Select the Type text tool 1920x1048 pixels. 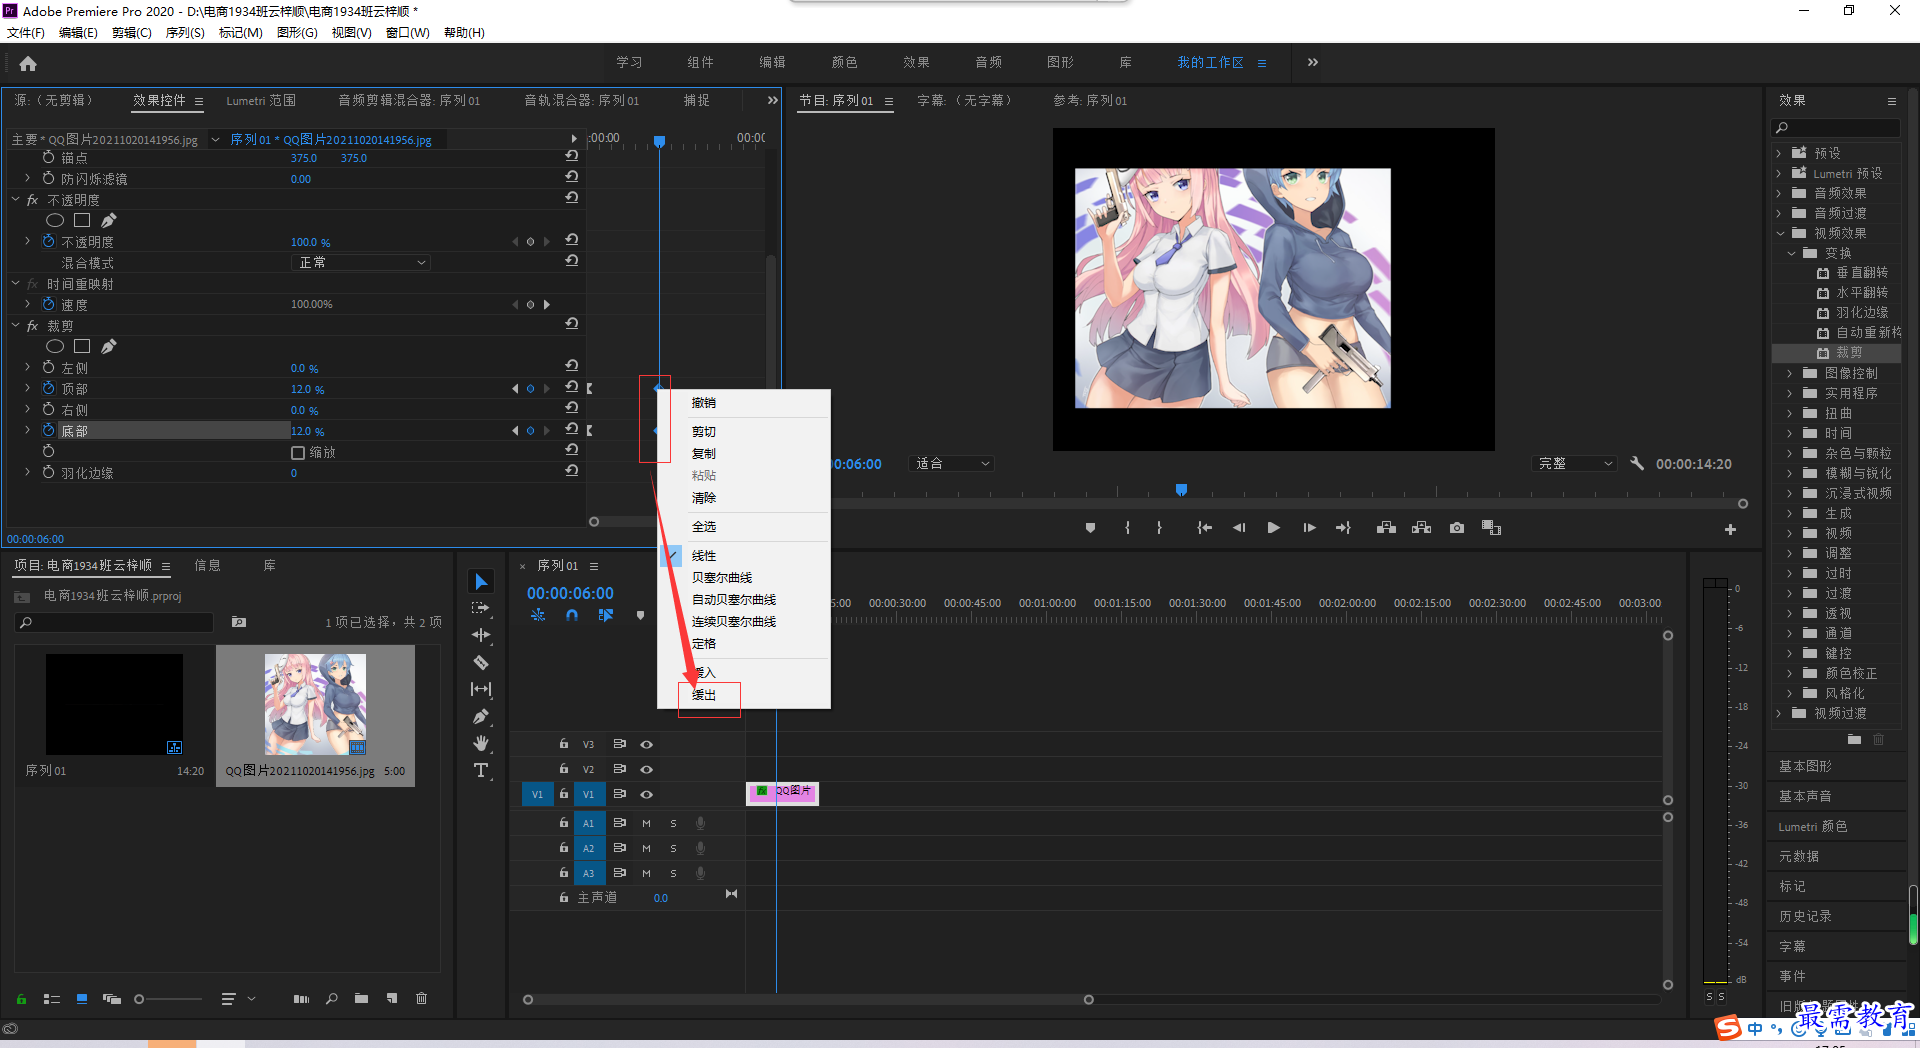click(481, 770)
